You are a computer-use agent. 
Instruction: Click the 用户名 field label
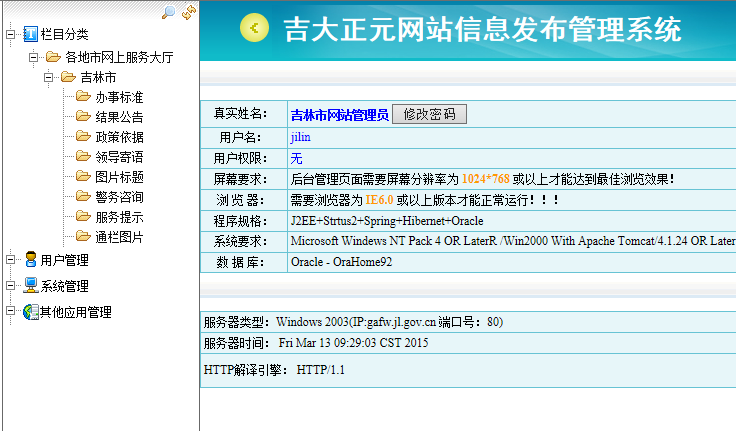click(240, 138)
